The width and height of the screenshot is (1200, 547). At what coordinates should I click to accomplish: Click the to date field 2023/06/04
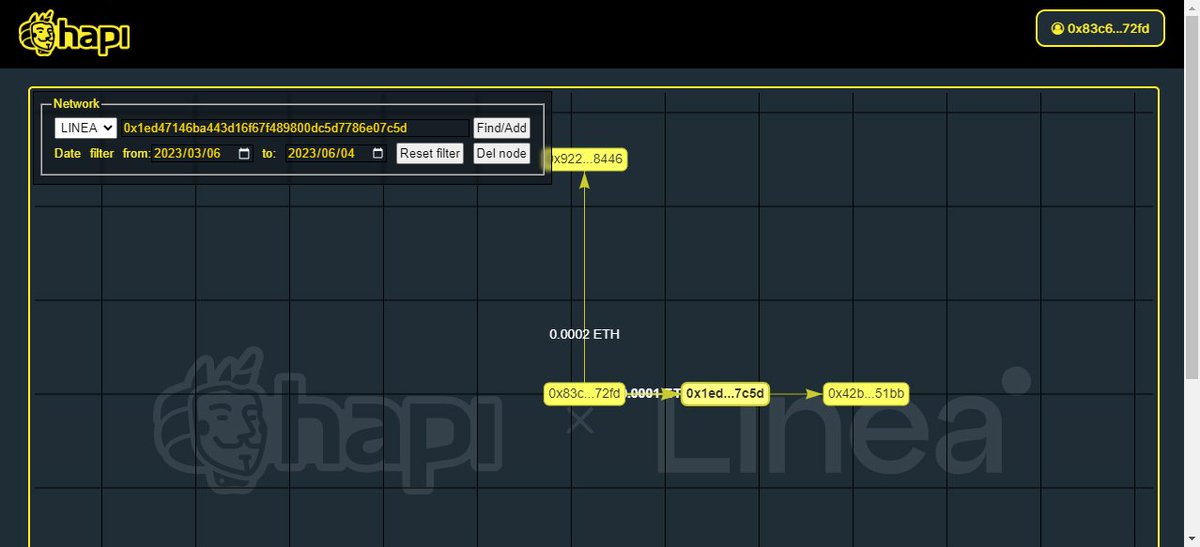336,153
